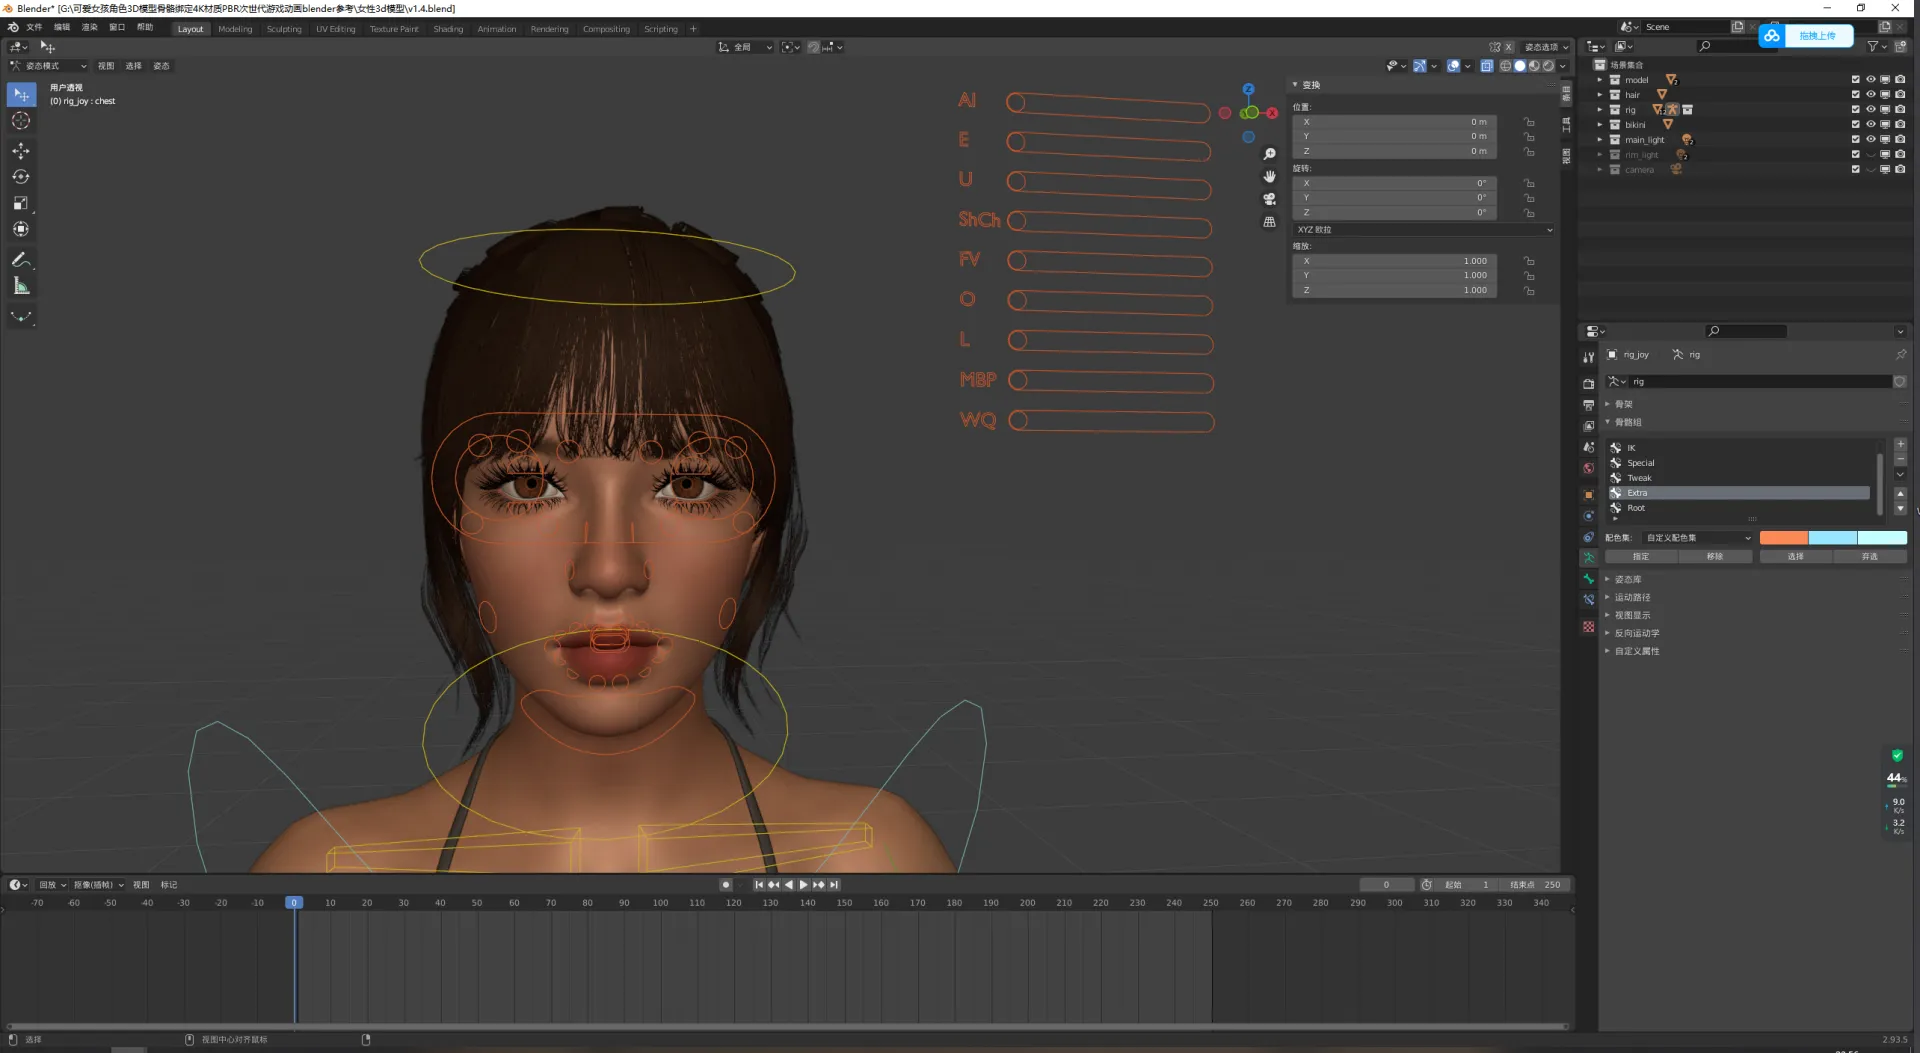Click the 指定 button for bone group

[x=1640, y=557]
